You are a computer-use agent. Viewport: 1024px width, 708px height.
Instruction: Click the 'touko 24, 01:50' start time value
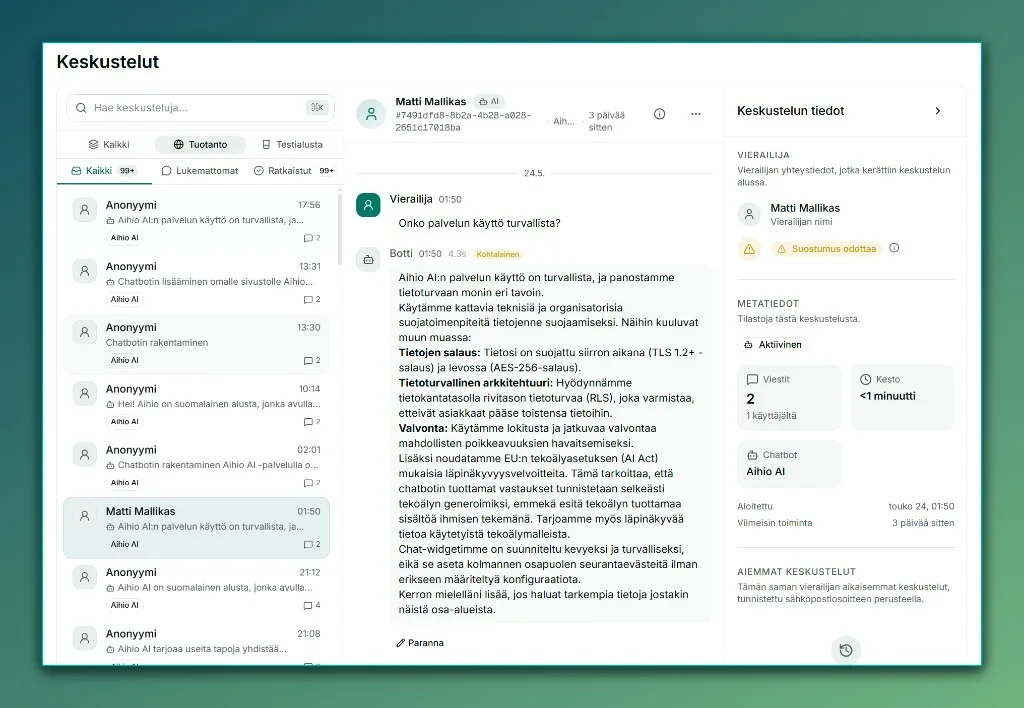point(921,506)
